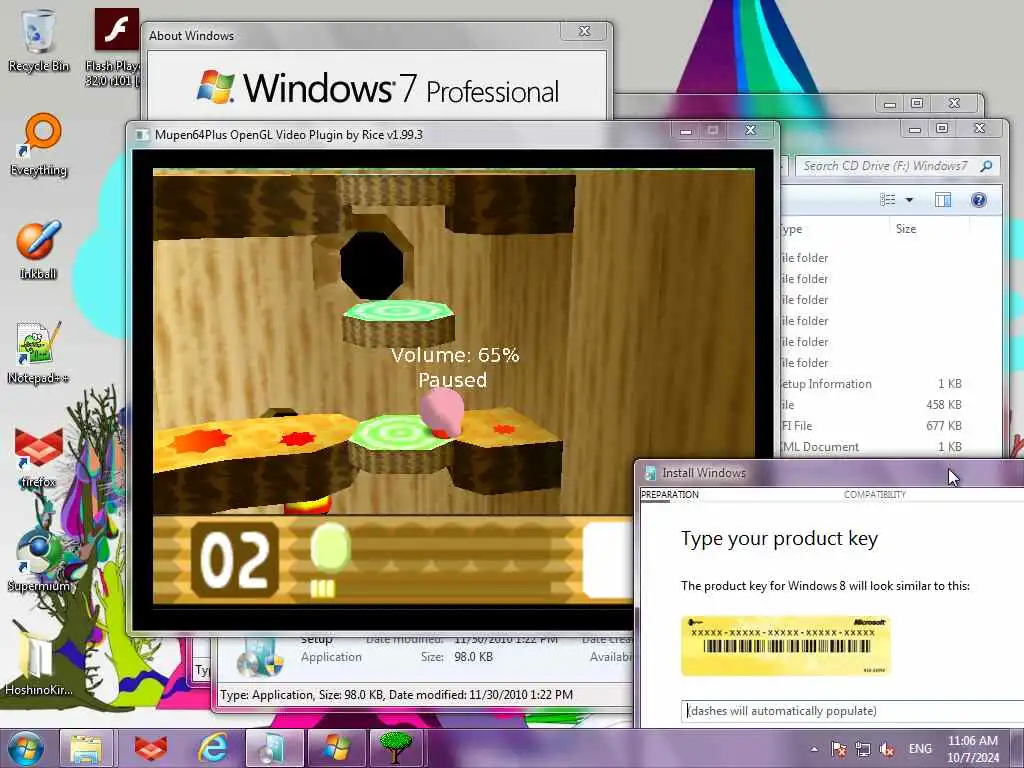Select the PREPARATION tab in Install Windows
Viewport: 1024px width, 768px height.
(x=669, y=494)
